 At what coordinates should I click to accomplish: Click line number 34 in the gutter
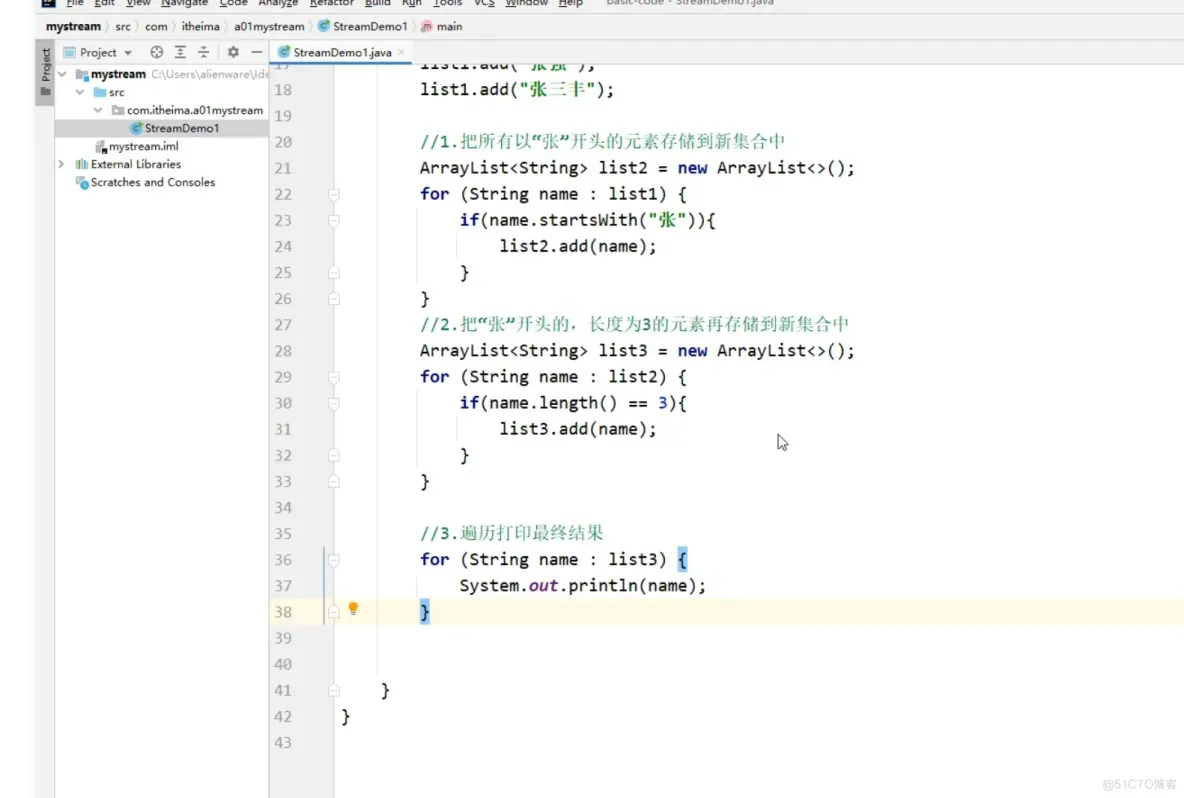283,507
